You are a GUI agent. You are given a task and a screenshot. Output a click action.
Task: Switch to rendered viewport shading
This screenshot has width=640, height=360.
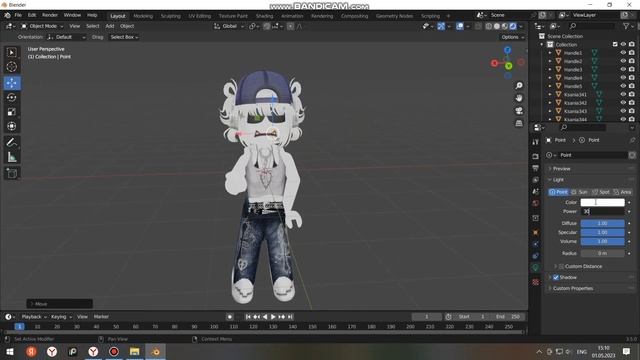513,26
